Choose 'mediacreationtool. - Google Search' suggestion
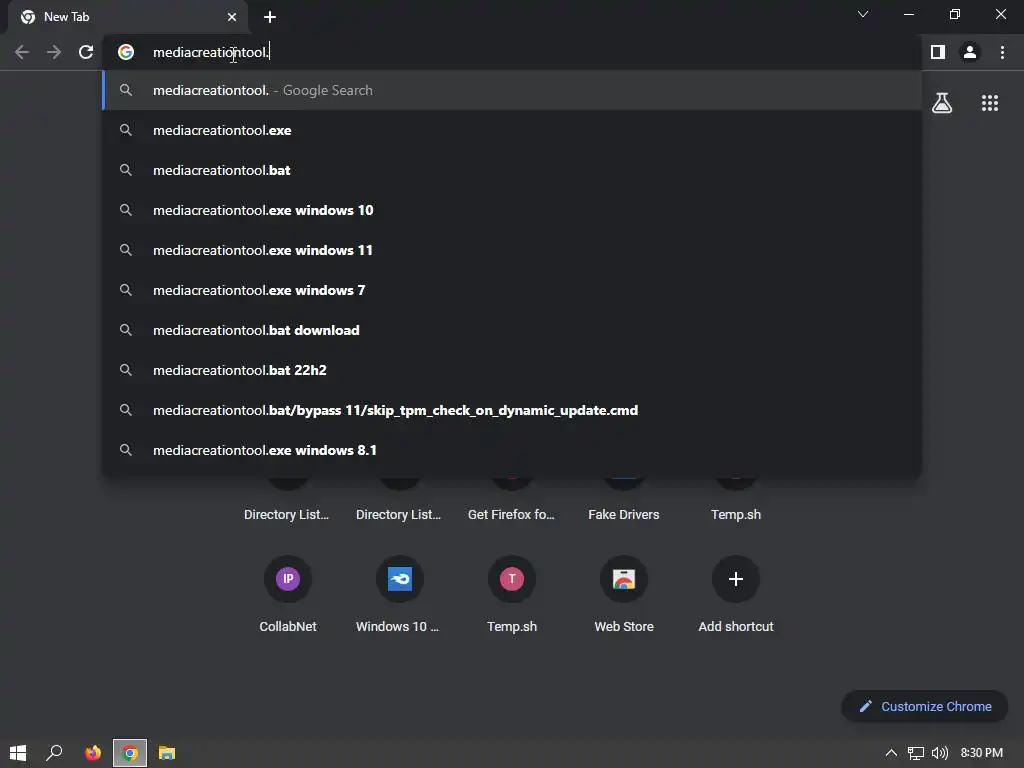 coord(512,90)
